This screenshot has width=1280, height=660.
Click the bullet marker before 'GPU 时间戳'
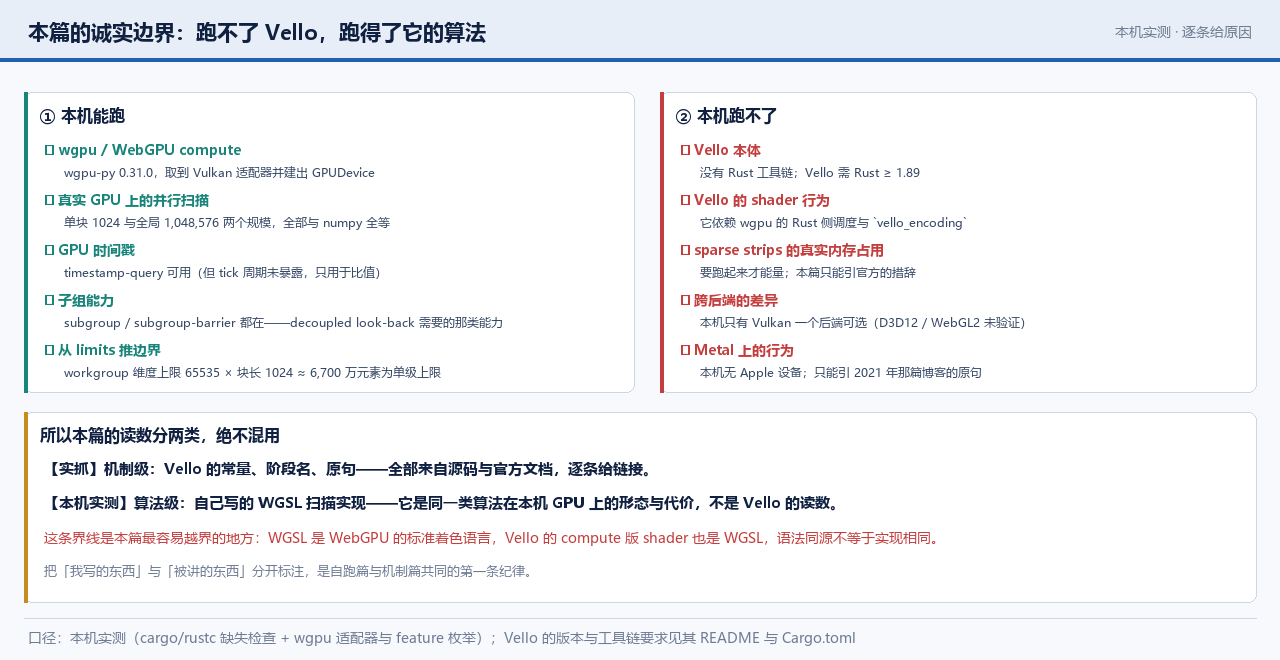point(49,250)
